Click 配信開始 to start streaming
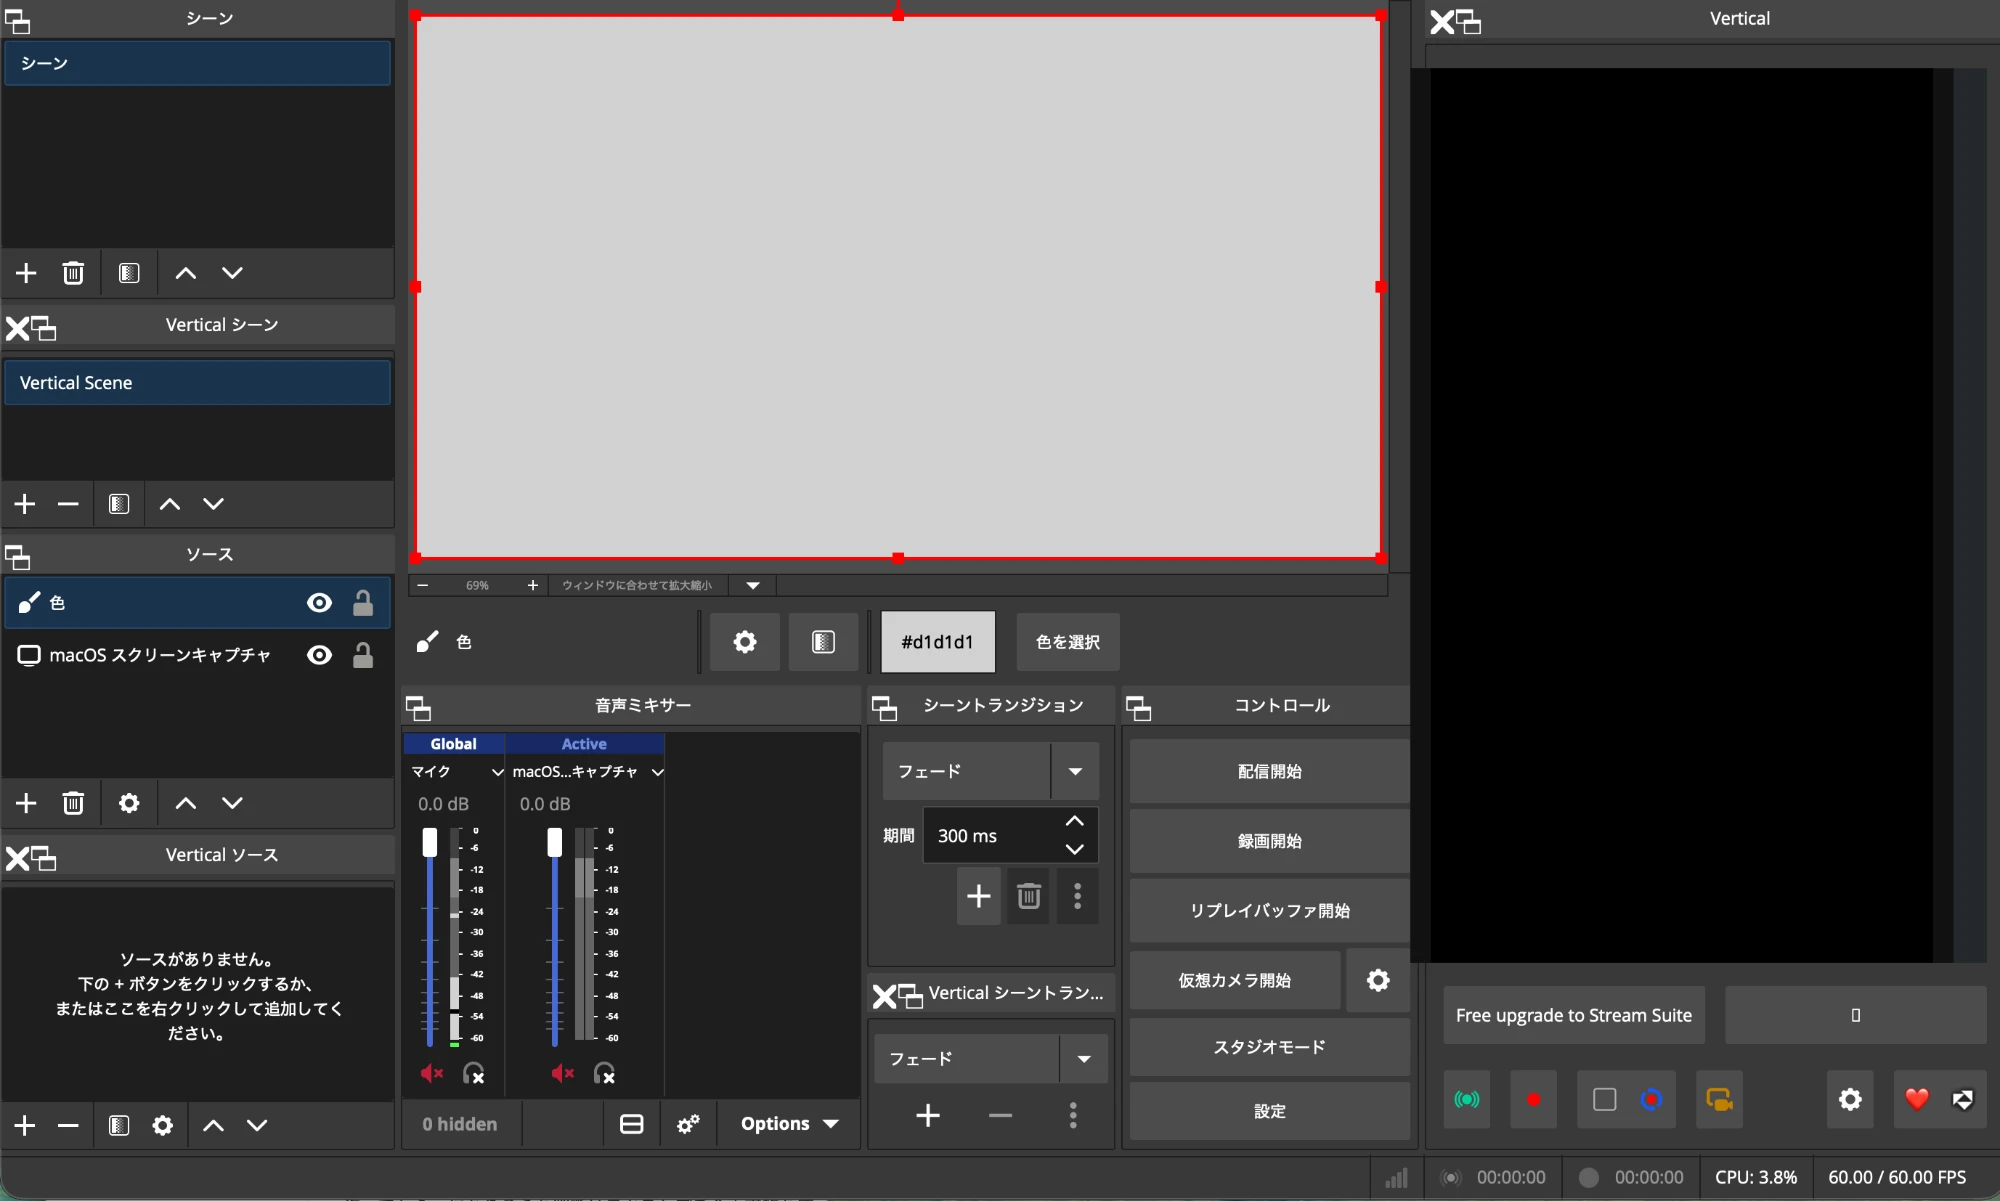This screenshot has width=2000, height=1201. 1269,771
